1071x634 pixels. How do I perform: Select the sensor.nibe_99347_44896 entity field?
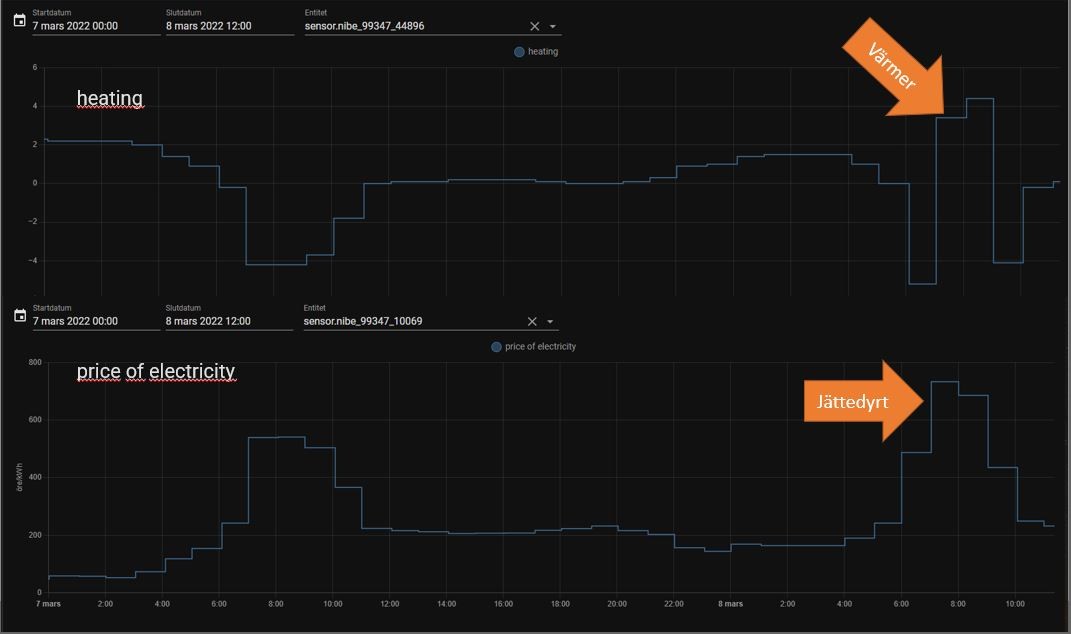(x=410, y=26)
